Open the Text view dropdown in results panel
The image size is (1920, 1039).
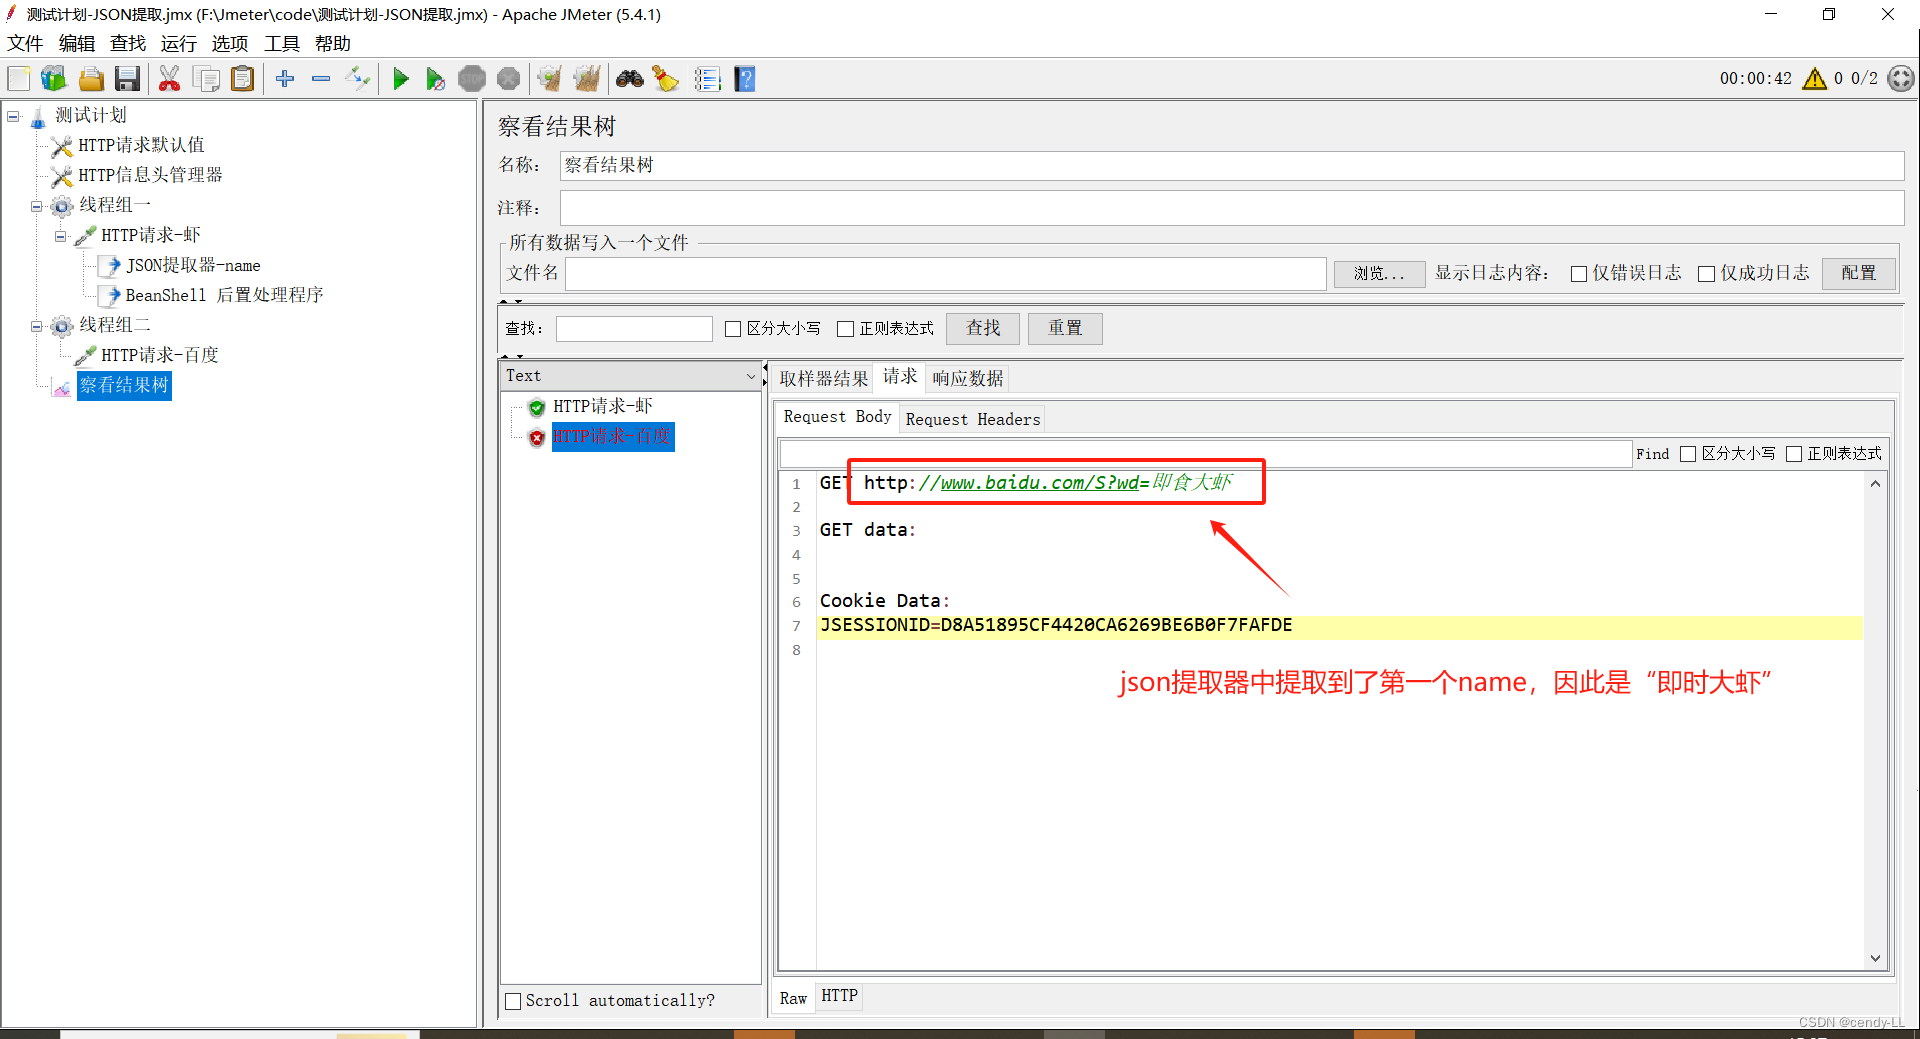click(x=750, y=375)
